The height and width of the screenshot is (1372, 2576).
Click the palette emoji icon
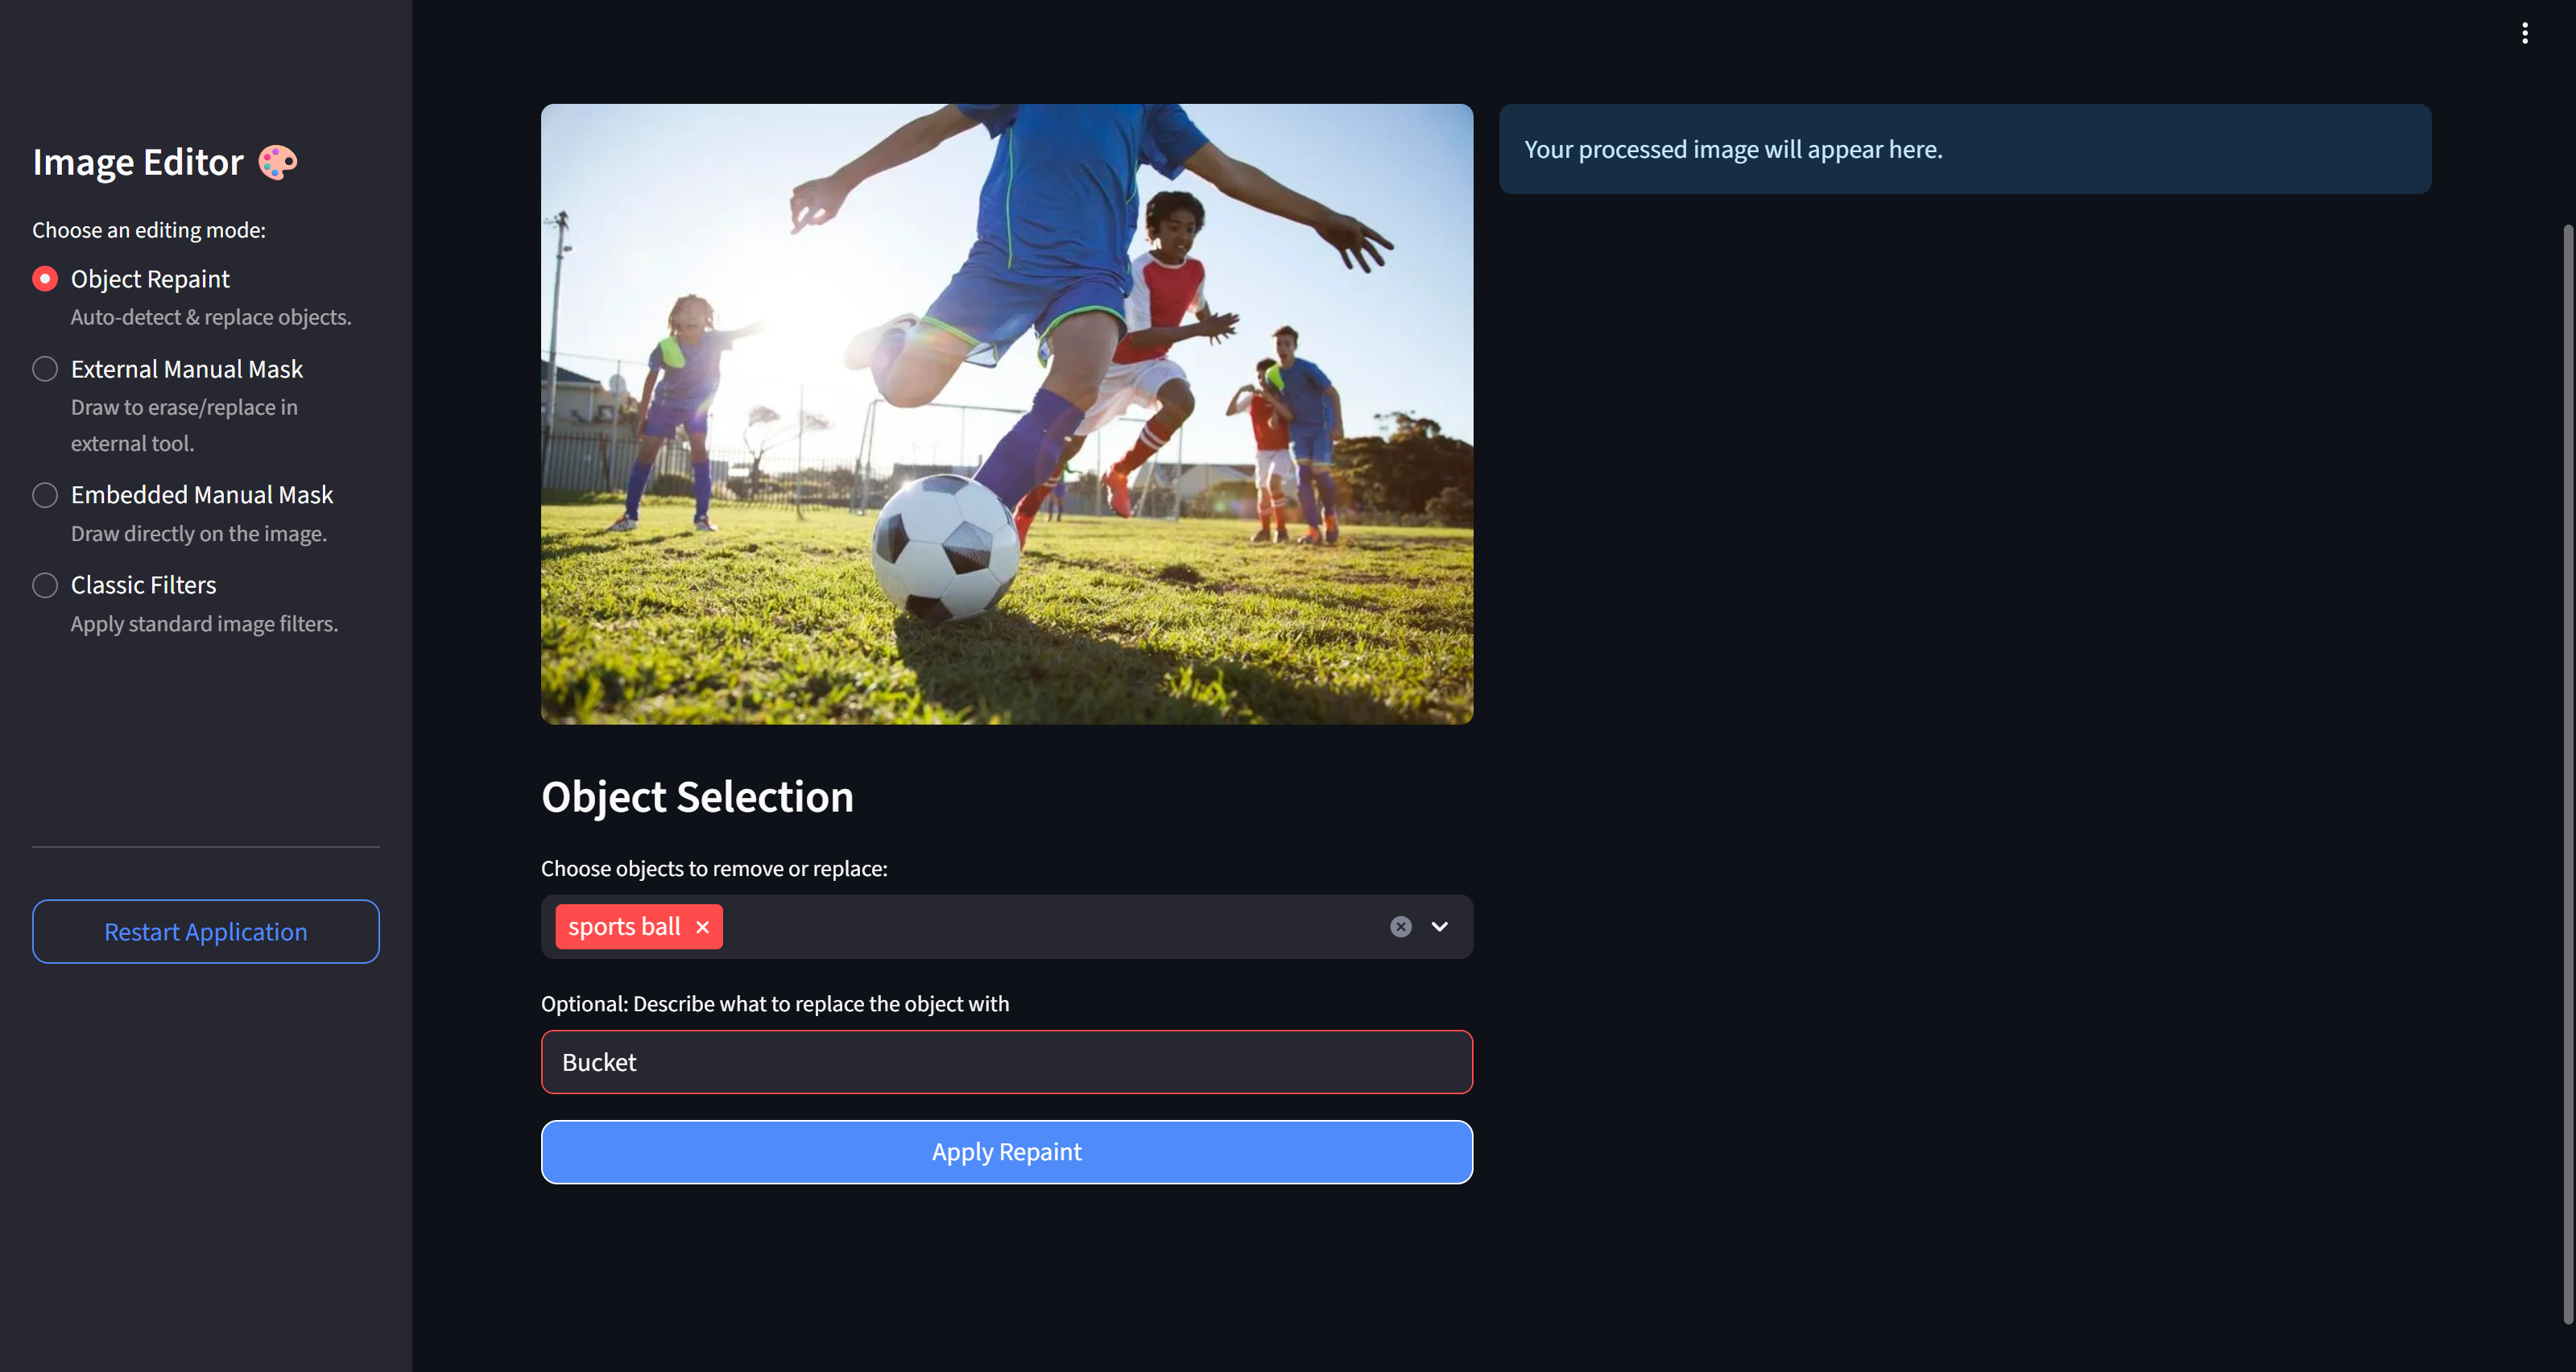(277, 162)
